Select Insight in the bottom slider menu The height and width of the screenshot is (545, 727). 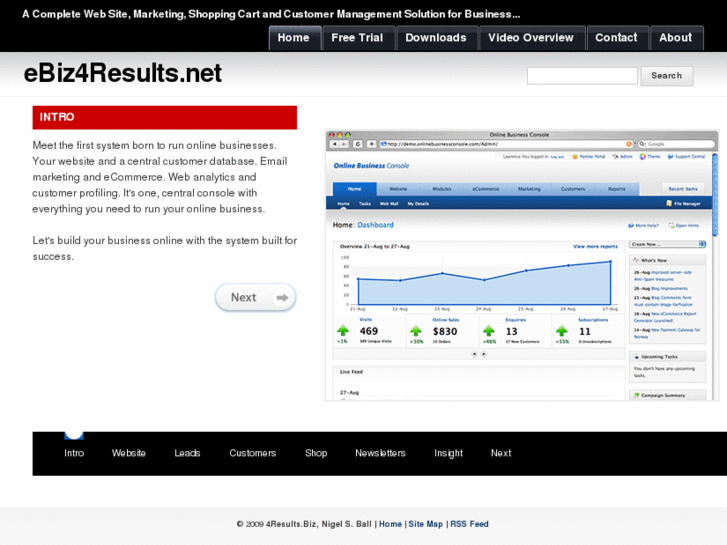tap(448, 453)
